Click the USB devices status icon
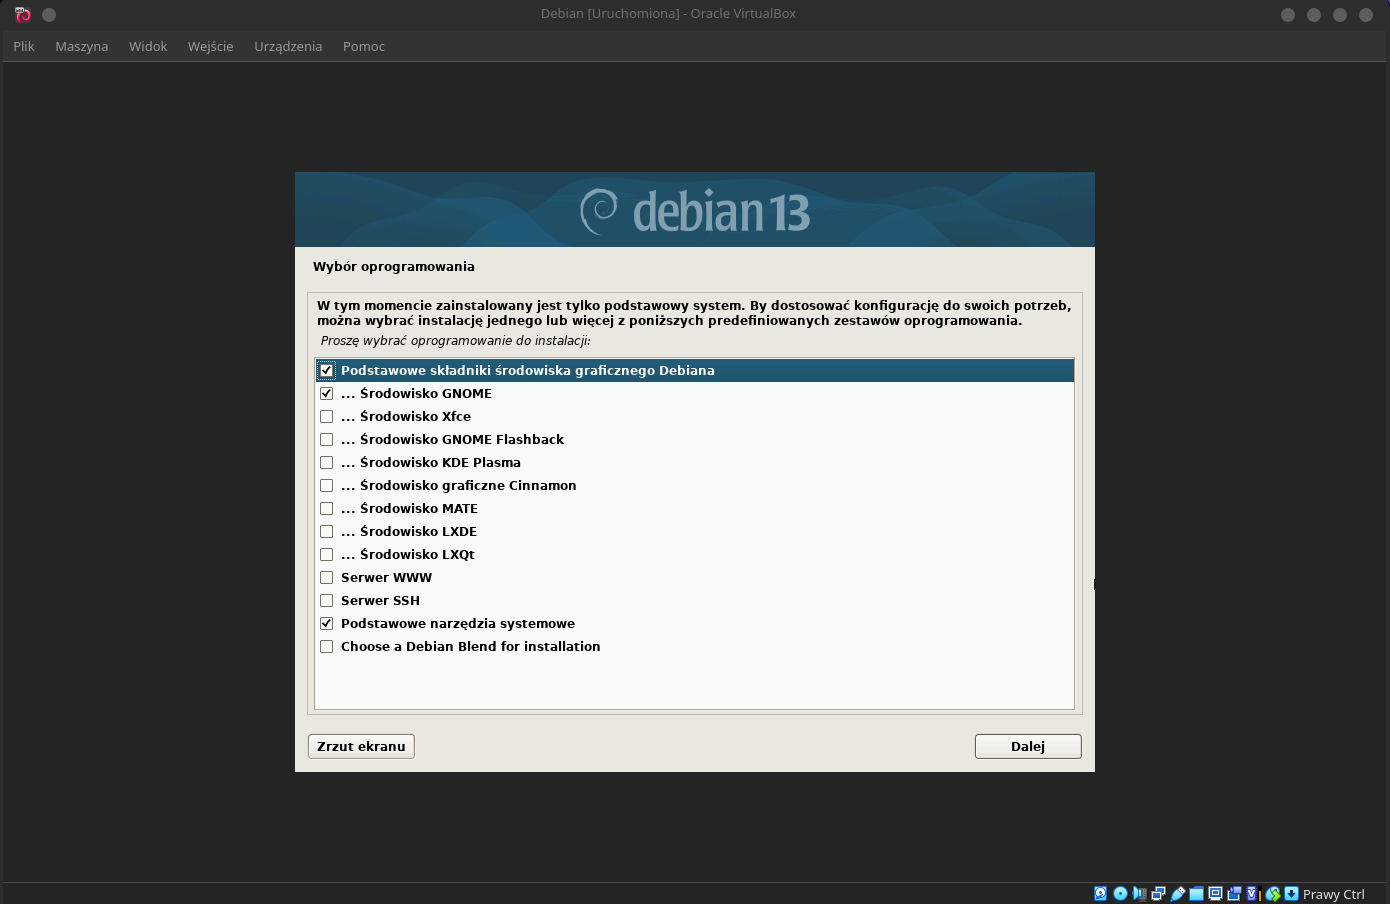 coord(1178,893)
